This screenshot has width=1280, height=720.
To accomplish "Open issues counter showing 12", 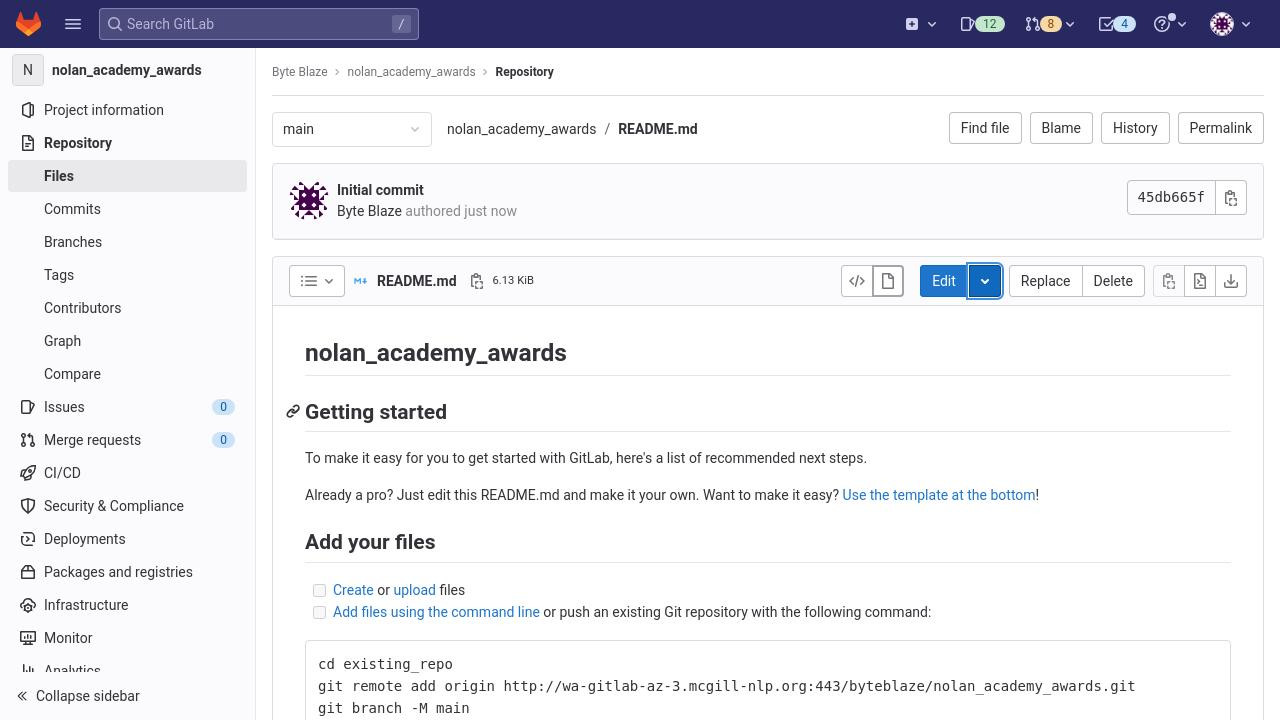I will point(981,24).
